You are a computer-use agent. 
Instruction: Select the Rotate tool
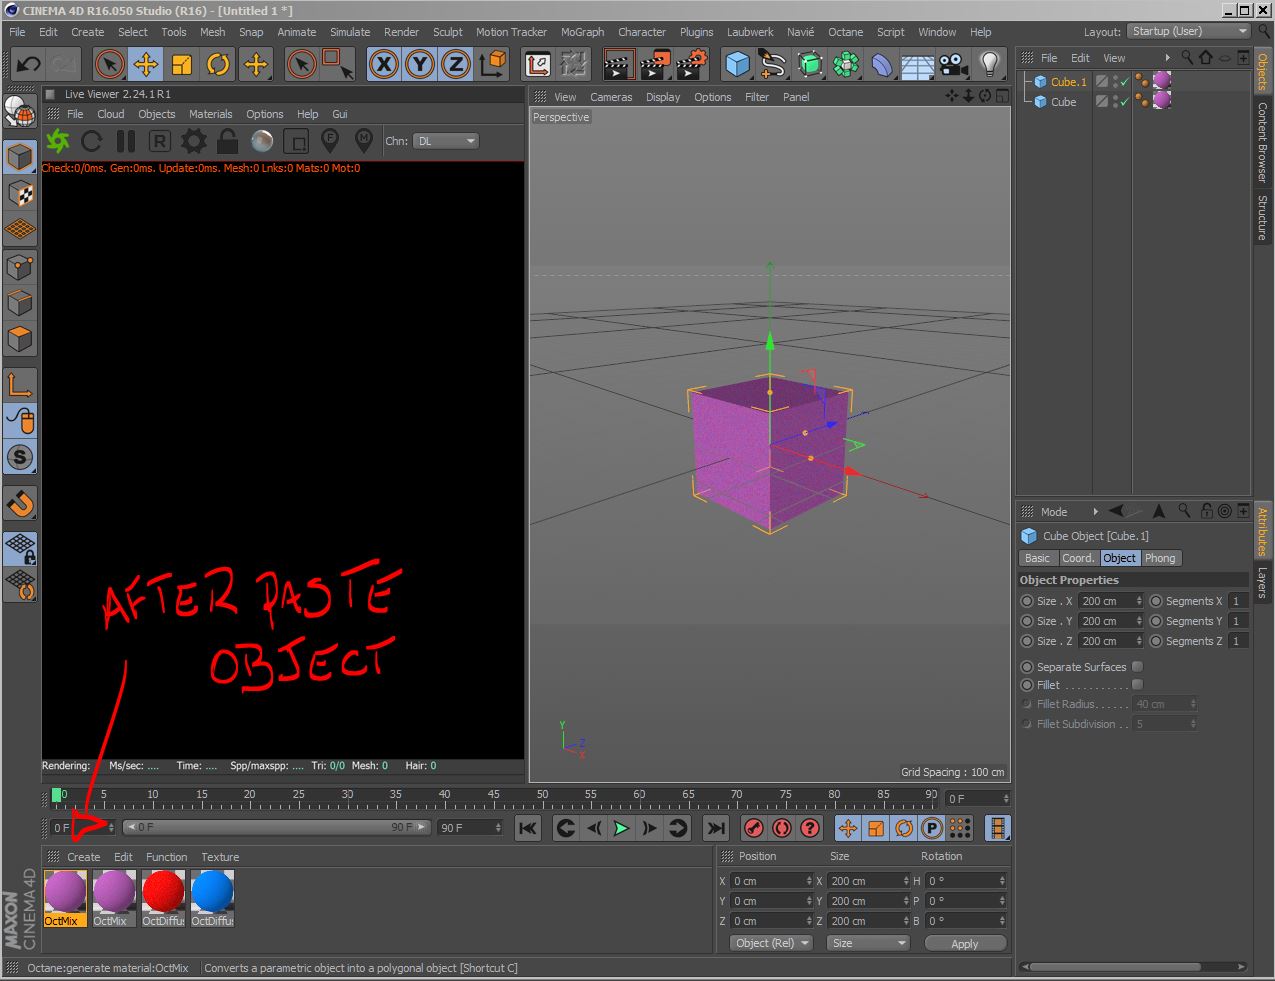tap(218, 65)
